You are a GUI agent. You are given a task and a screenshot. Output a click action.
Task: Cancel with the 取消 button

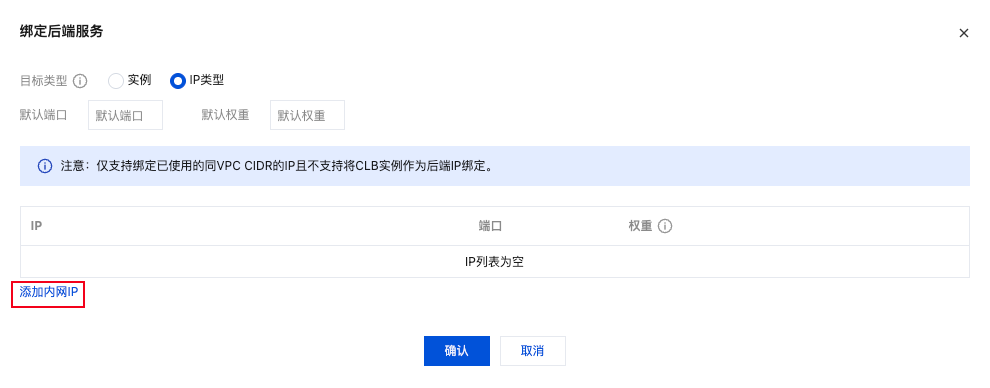(x=532, y=351)
